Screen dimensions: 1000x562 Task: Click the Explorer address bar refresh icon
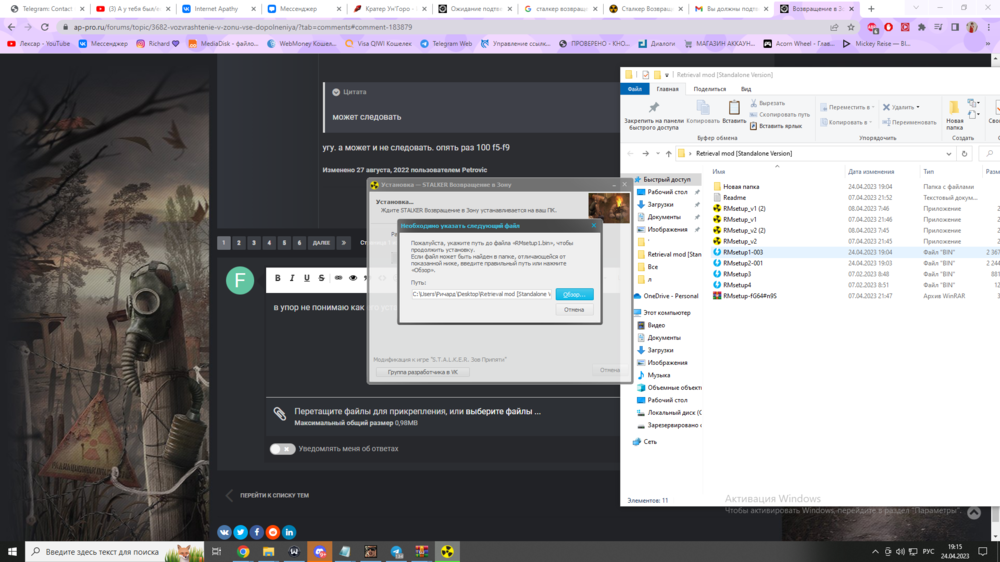964,154
